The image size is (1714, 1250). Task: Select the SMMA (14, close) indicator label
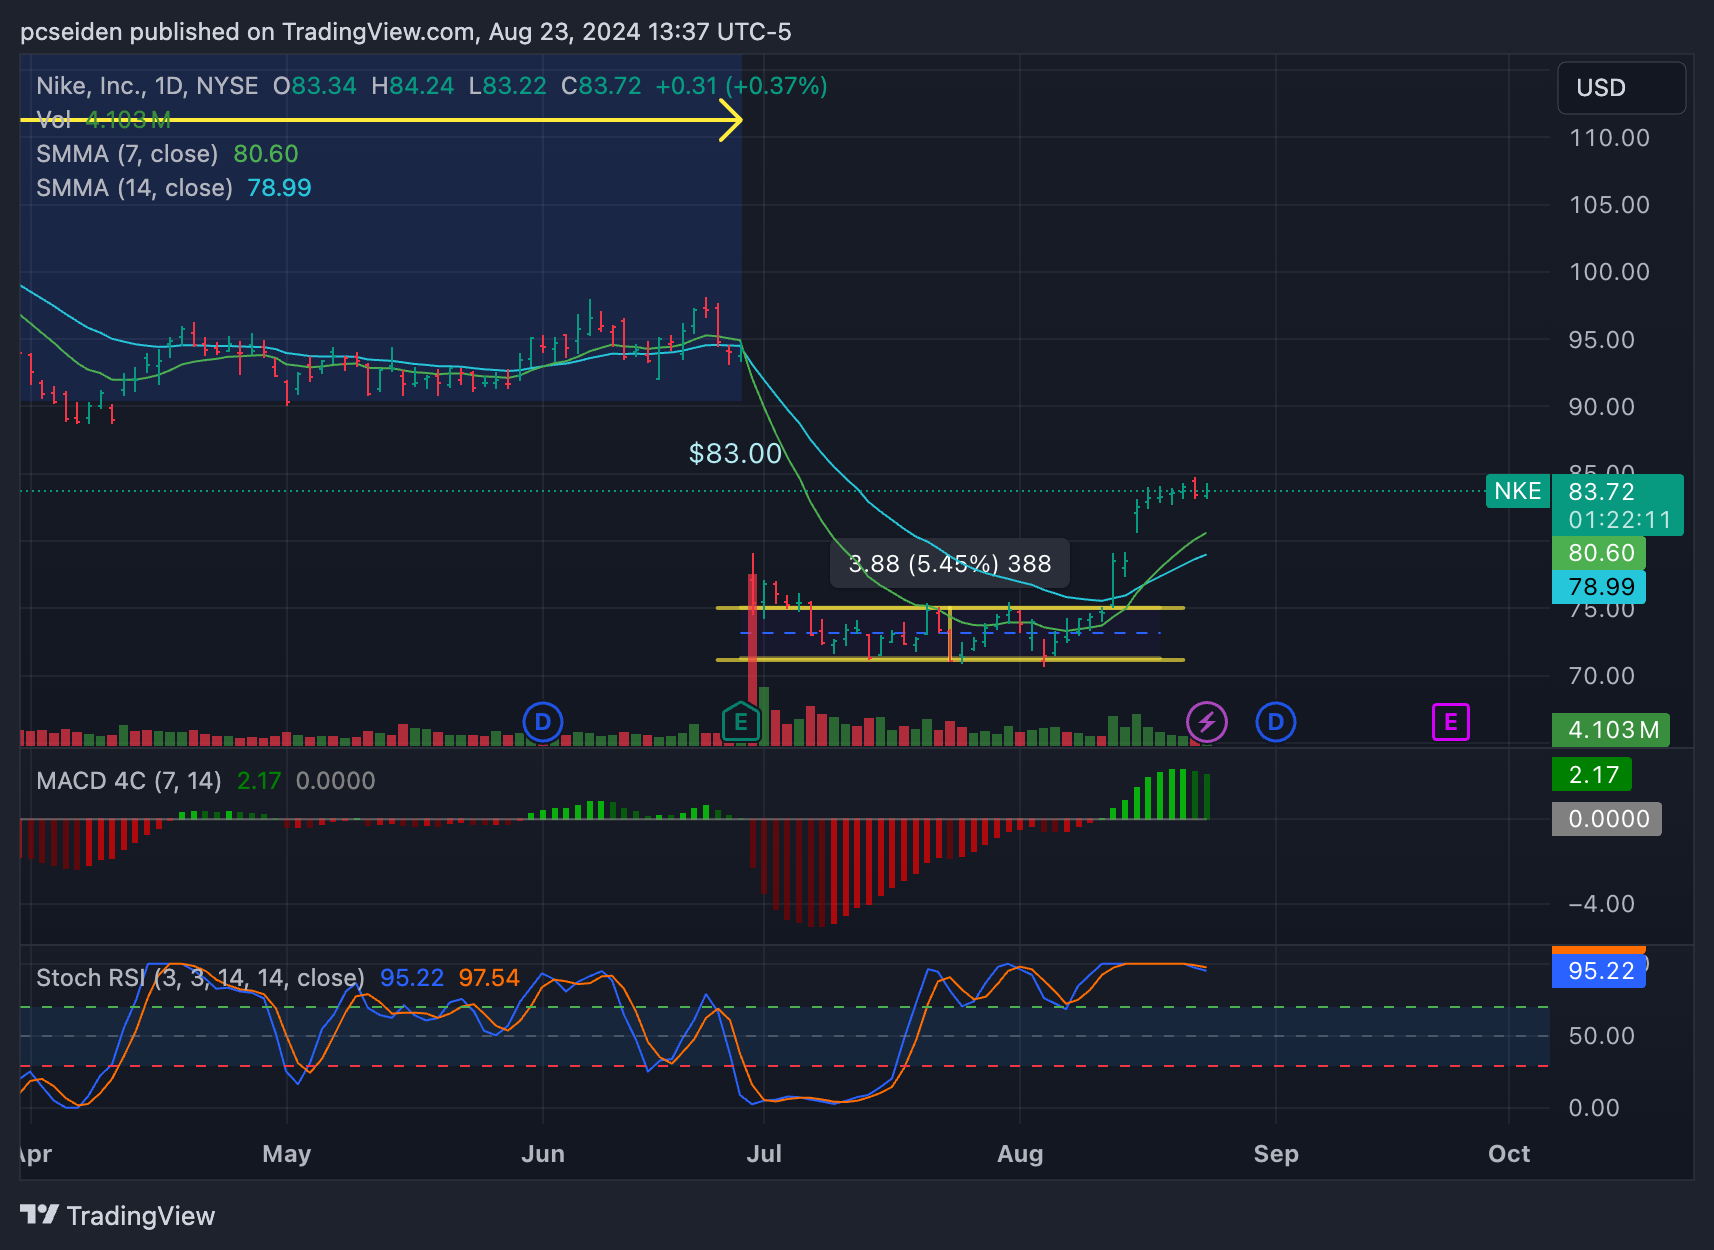(134, 188)
